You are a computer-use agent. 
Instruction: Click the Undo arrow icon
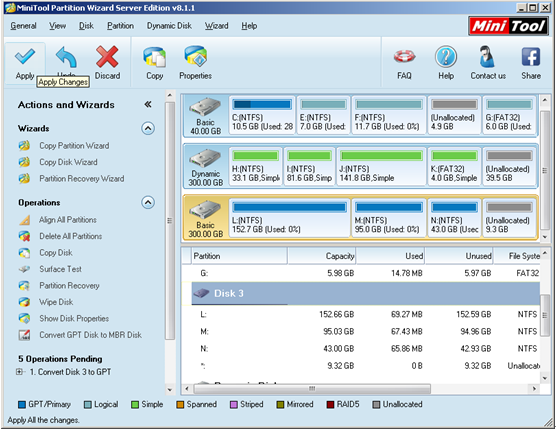(x=66, y=57)
